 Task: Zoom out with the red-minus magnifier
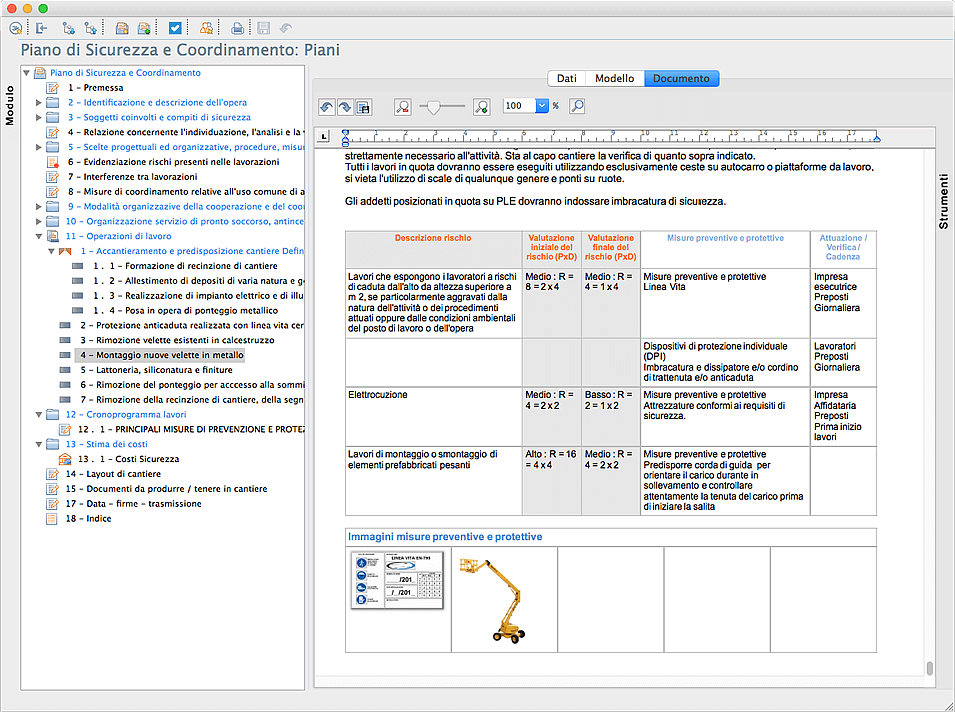(402, 107)
